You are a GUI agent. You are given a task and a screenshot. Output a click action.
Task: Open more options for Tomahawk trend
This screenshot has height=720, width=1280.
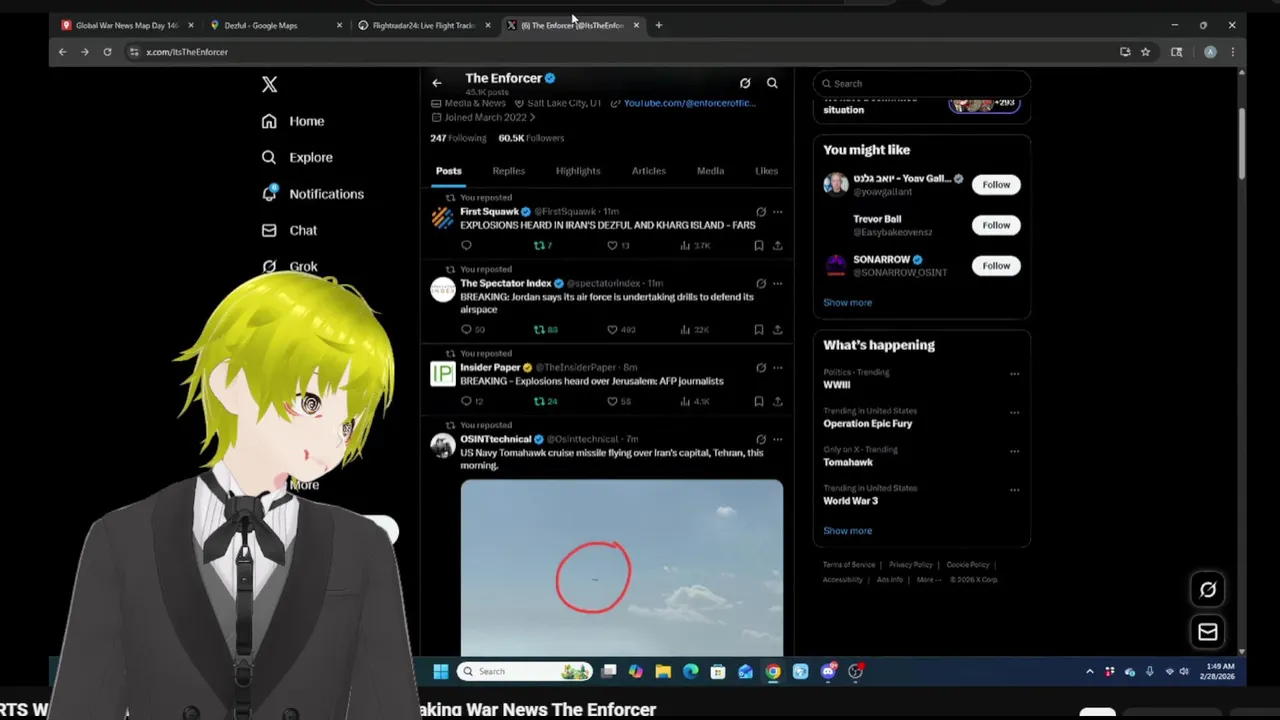click(1014, 452)
